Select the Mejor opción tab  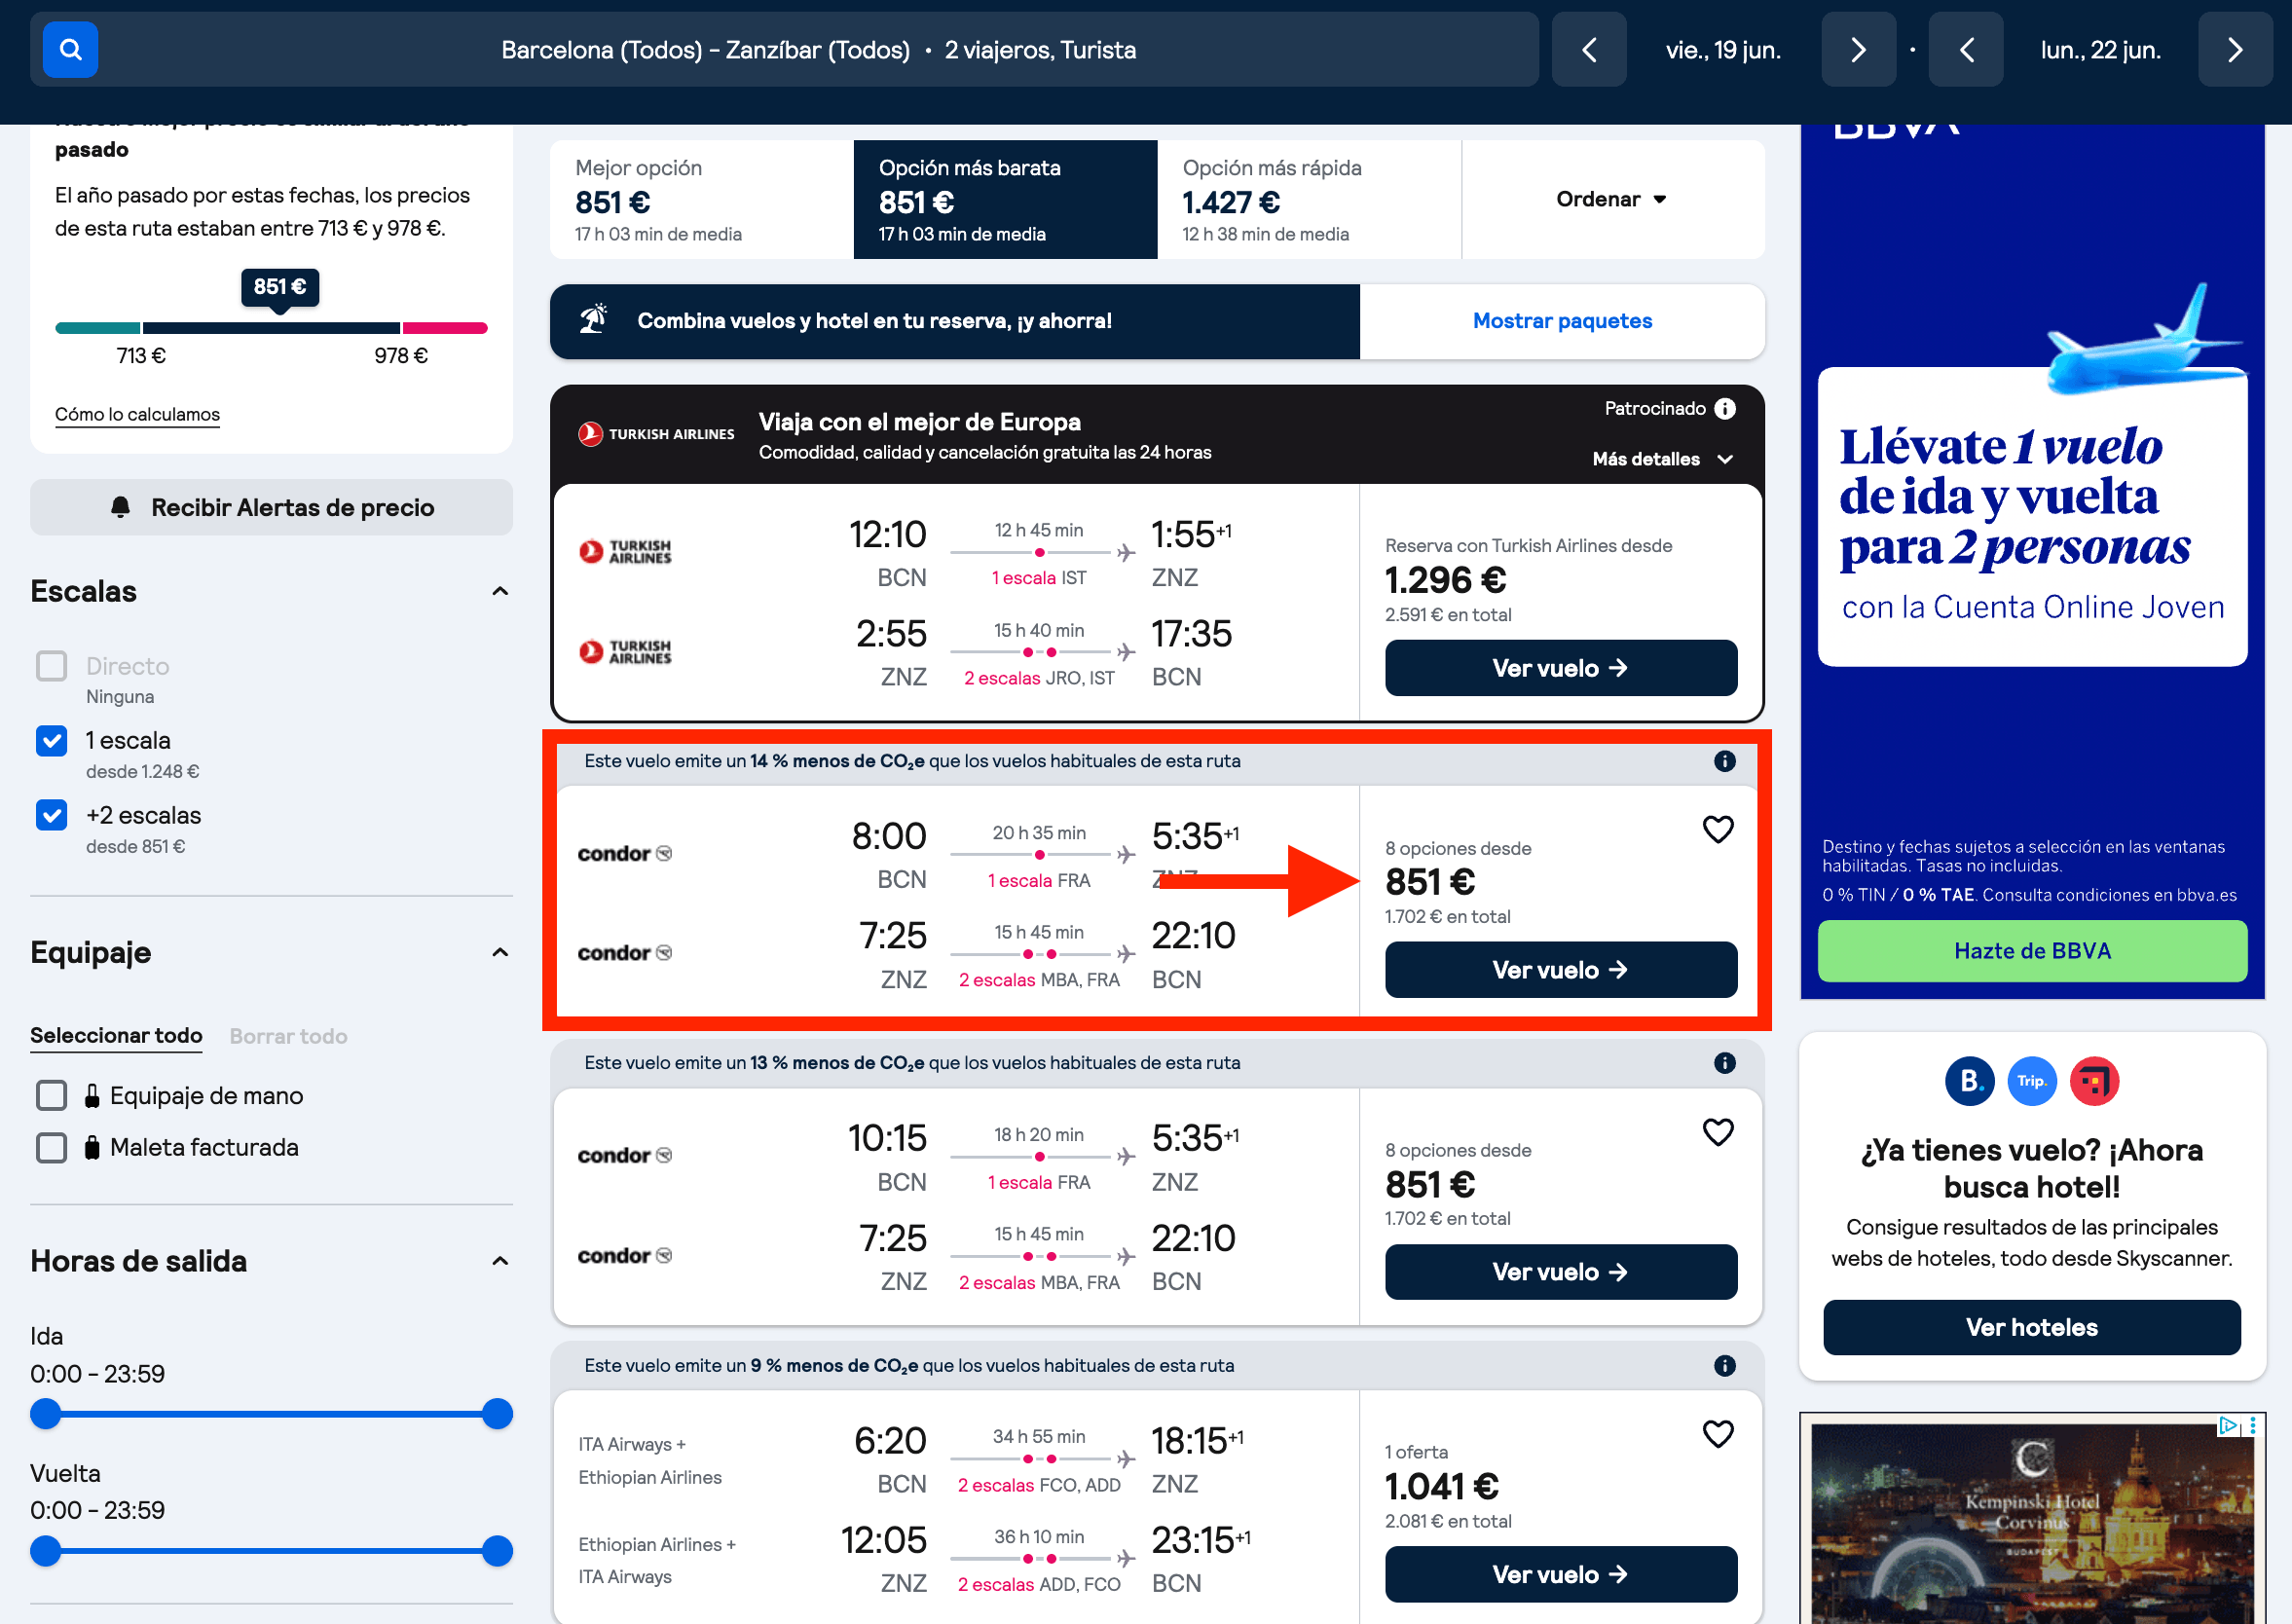point(701,199)
